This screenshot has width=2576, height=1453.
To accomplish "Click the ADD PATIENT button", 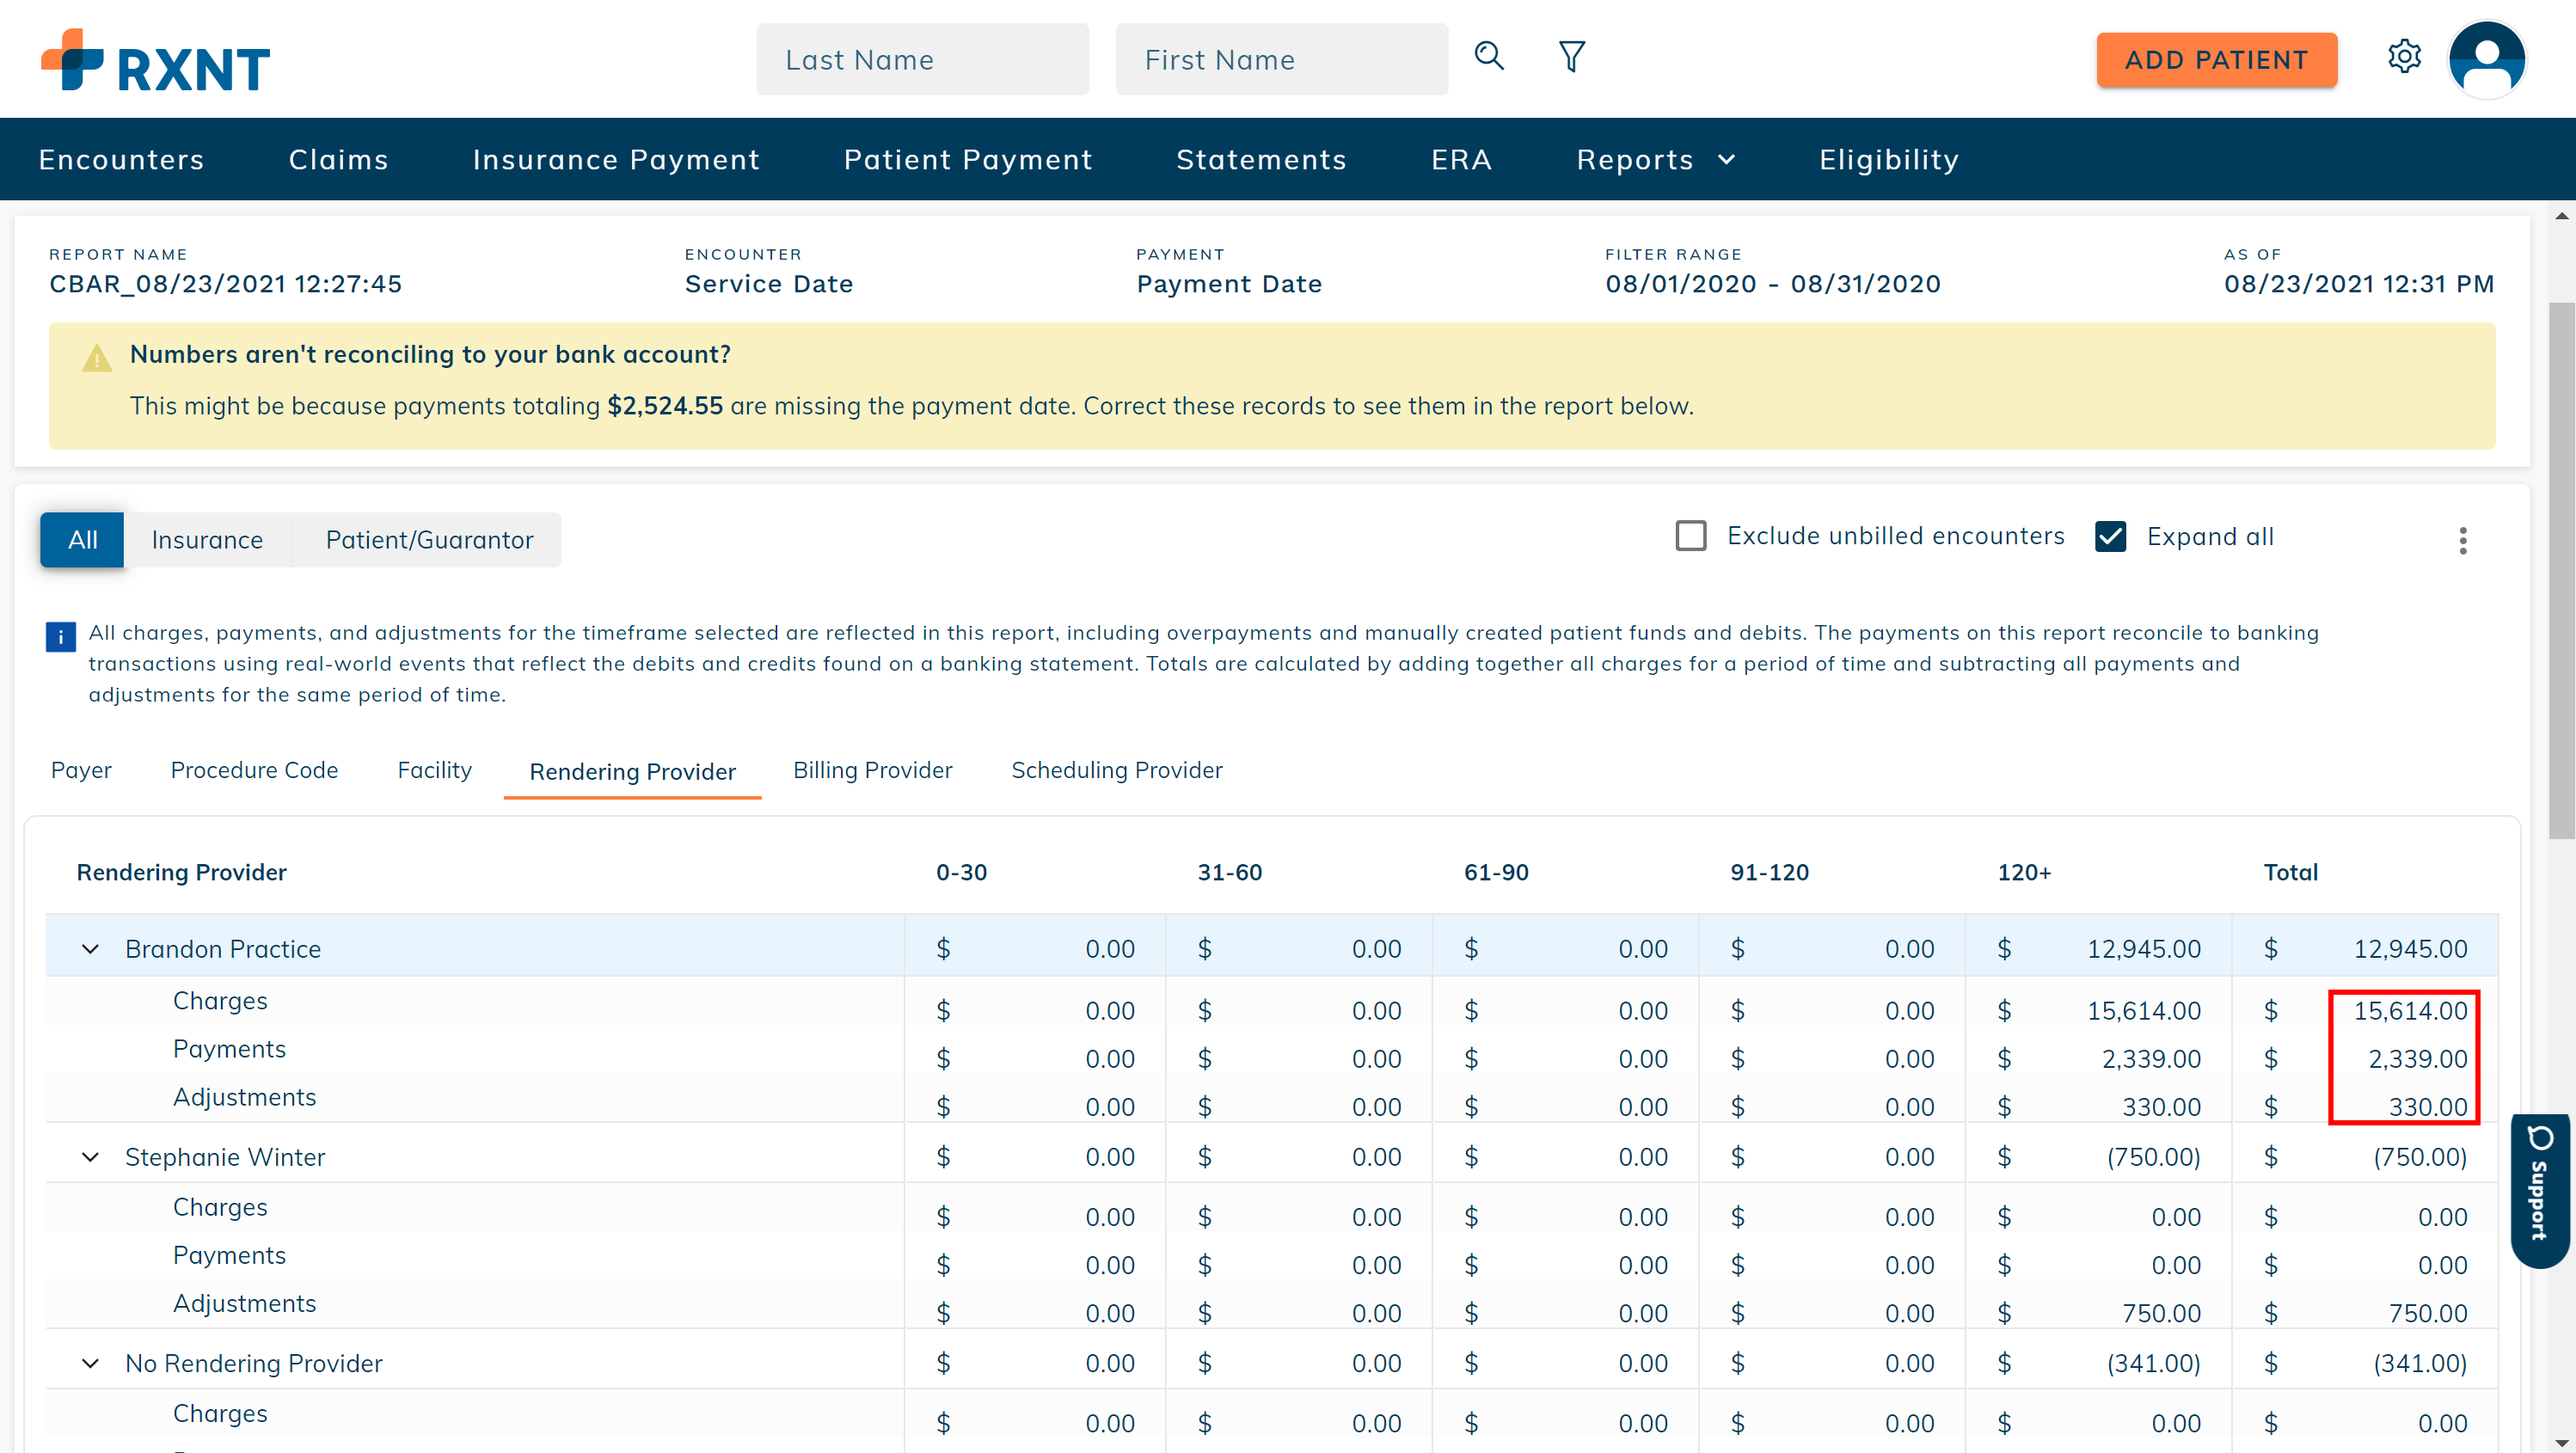I will click(x=2216, y=60).
